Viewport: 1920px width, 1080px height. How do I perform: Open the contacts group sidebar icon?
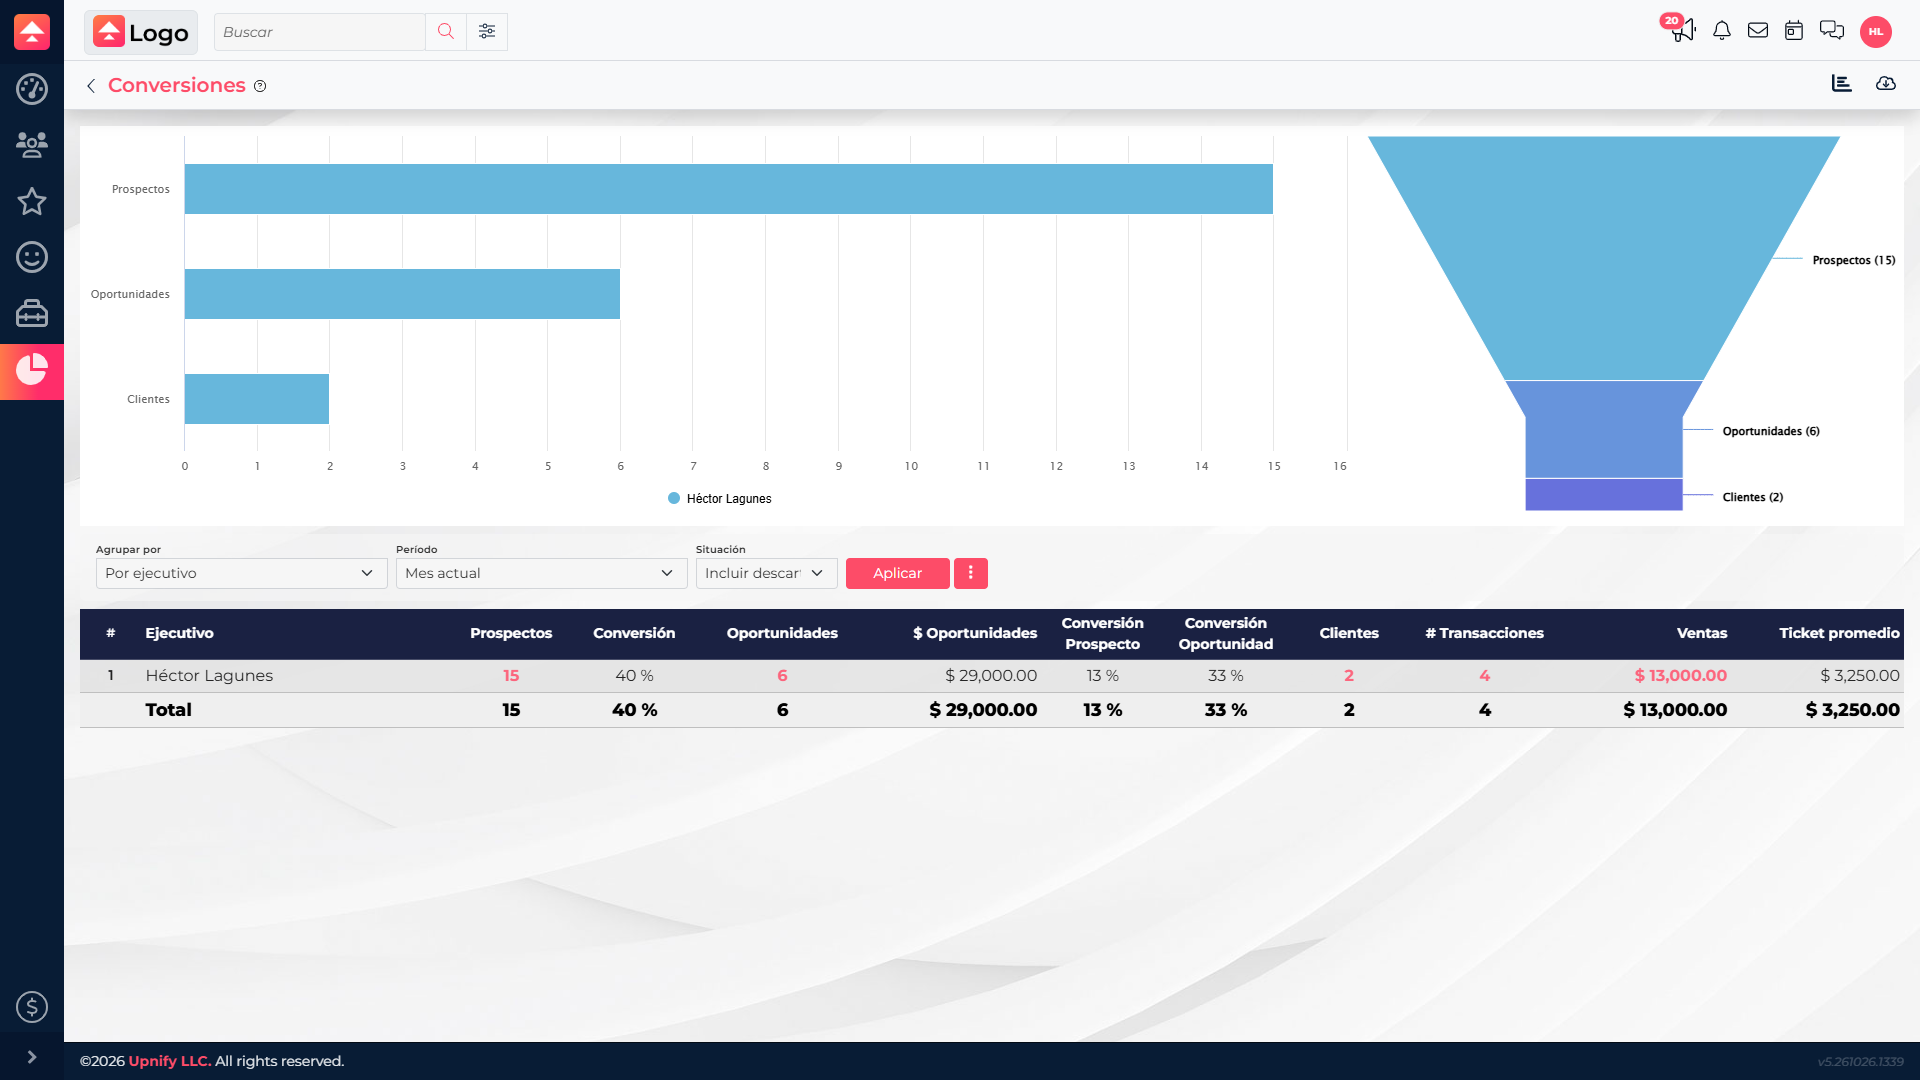32,145
